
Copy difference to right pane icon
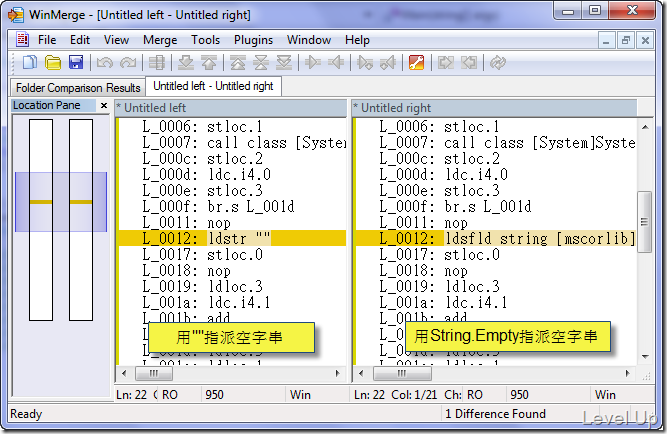pyautogui.click(x=313, y=63)
